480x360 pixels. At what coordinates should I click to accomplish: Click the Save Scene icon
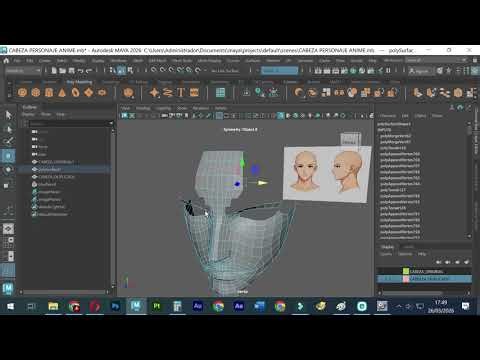click(71, 70)
